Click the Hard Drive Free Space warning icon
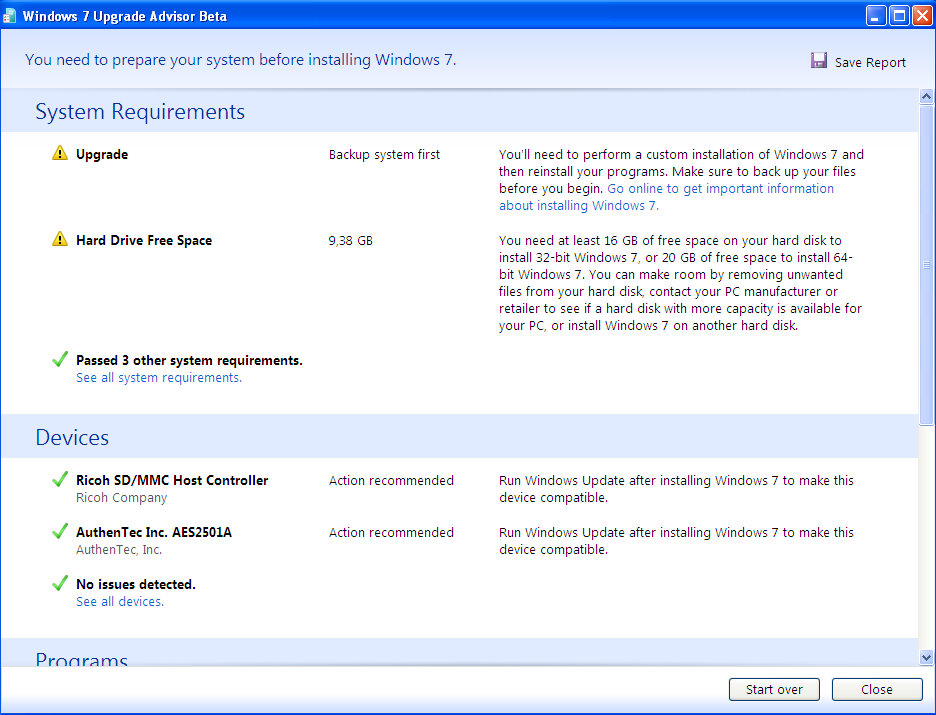This screenshot has height=715, width=936. click(60, 239)
